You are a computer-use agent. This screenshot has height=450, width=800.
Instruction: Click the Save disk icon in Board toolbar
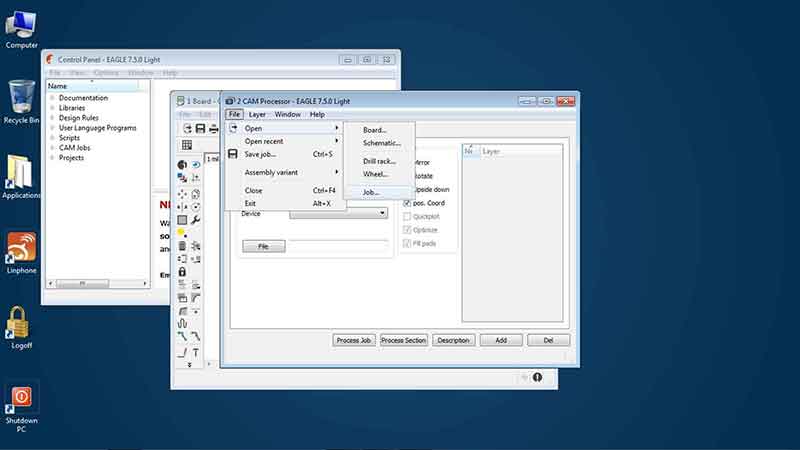click(x=201, y=129)
